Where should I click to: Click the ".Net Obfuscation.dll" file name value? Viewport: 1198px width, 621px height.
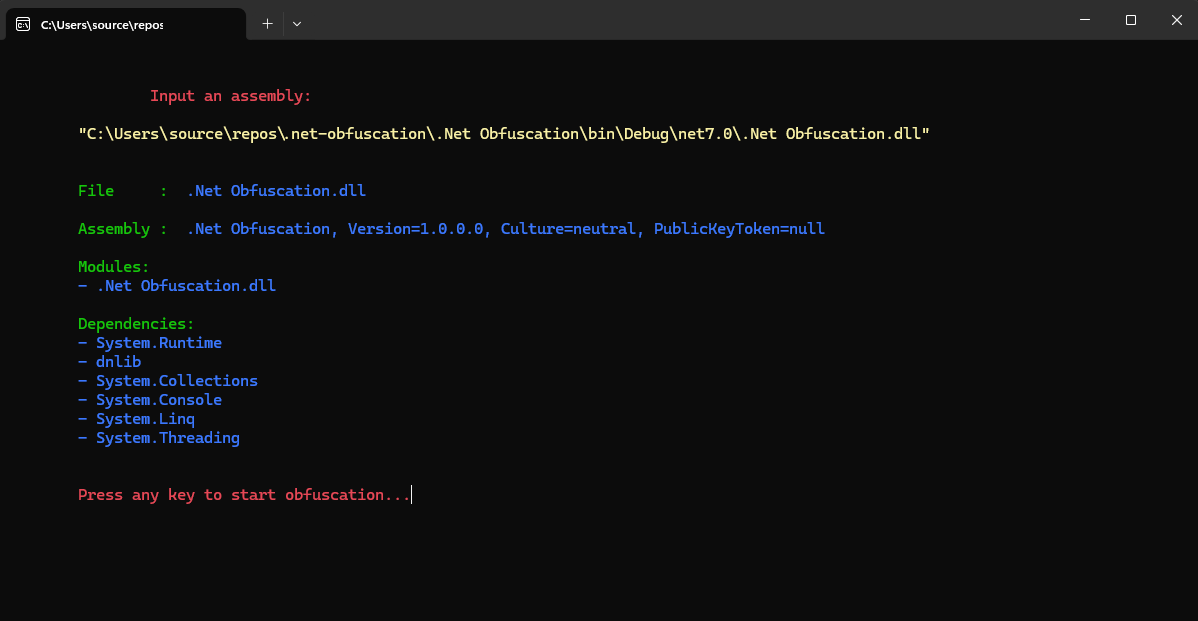click(x=276, y=191)
